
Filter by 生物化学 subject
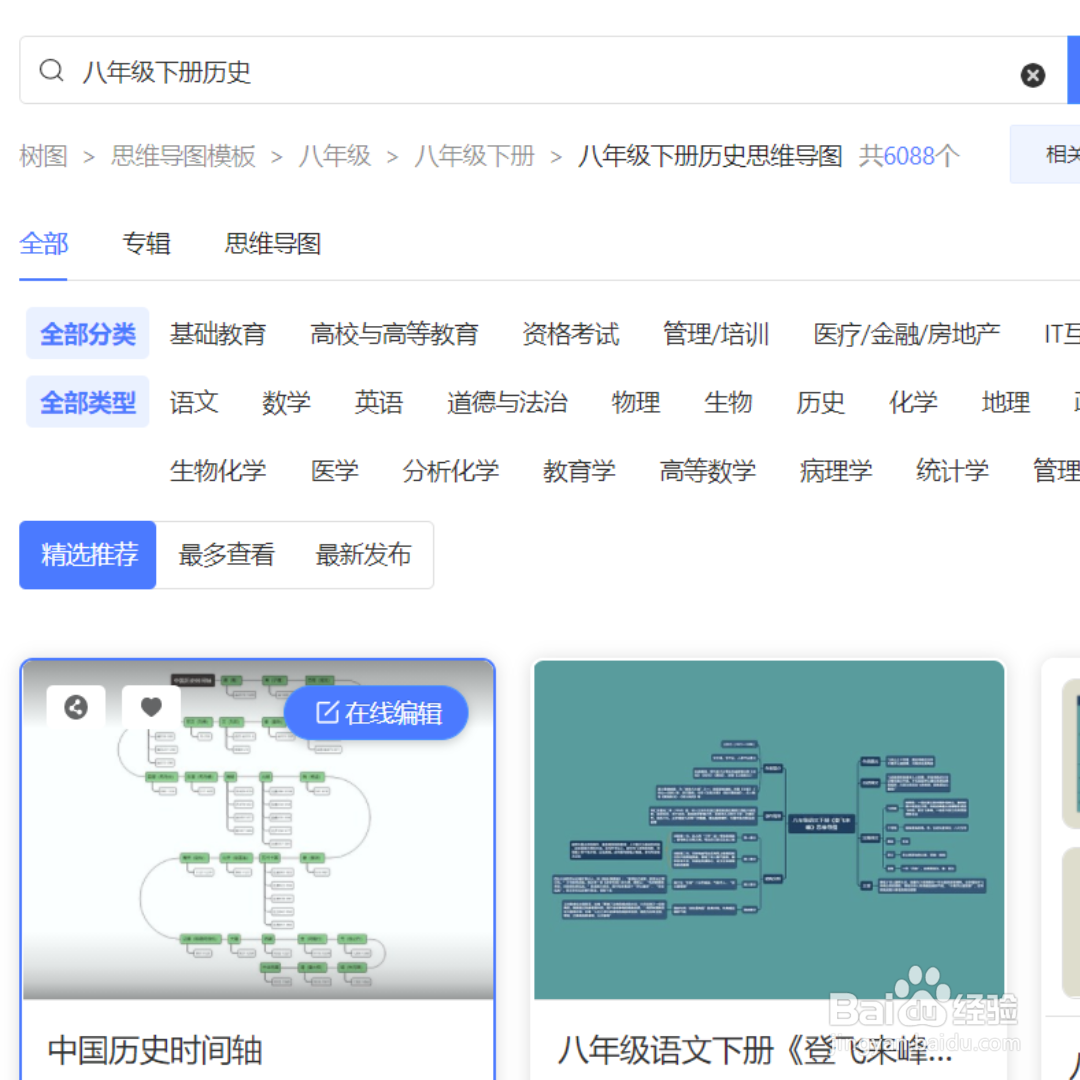(218, 471)
